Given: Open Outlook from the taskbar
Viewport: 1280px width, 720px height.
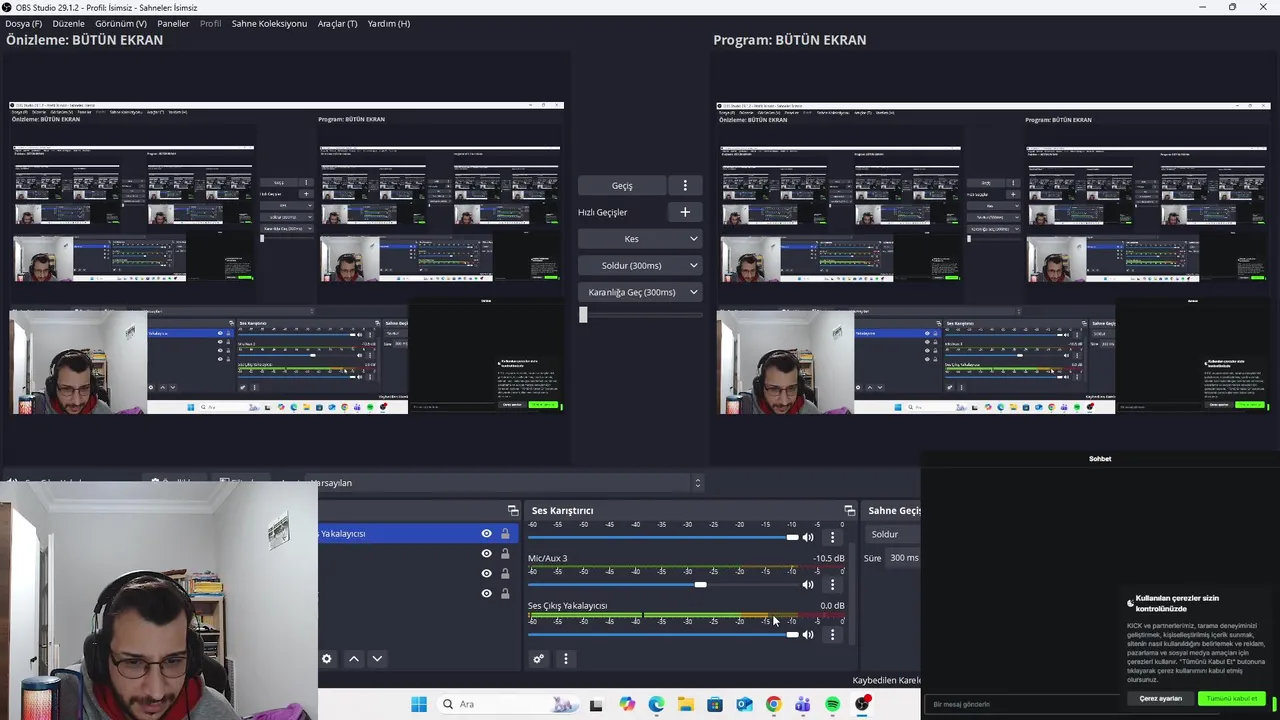Looking at the screenshot, I should (x=744, y=704).
